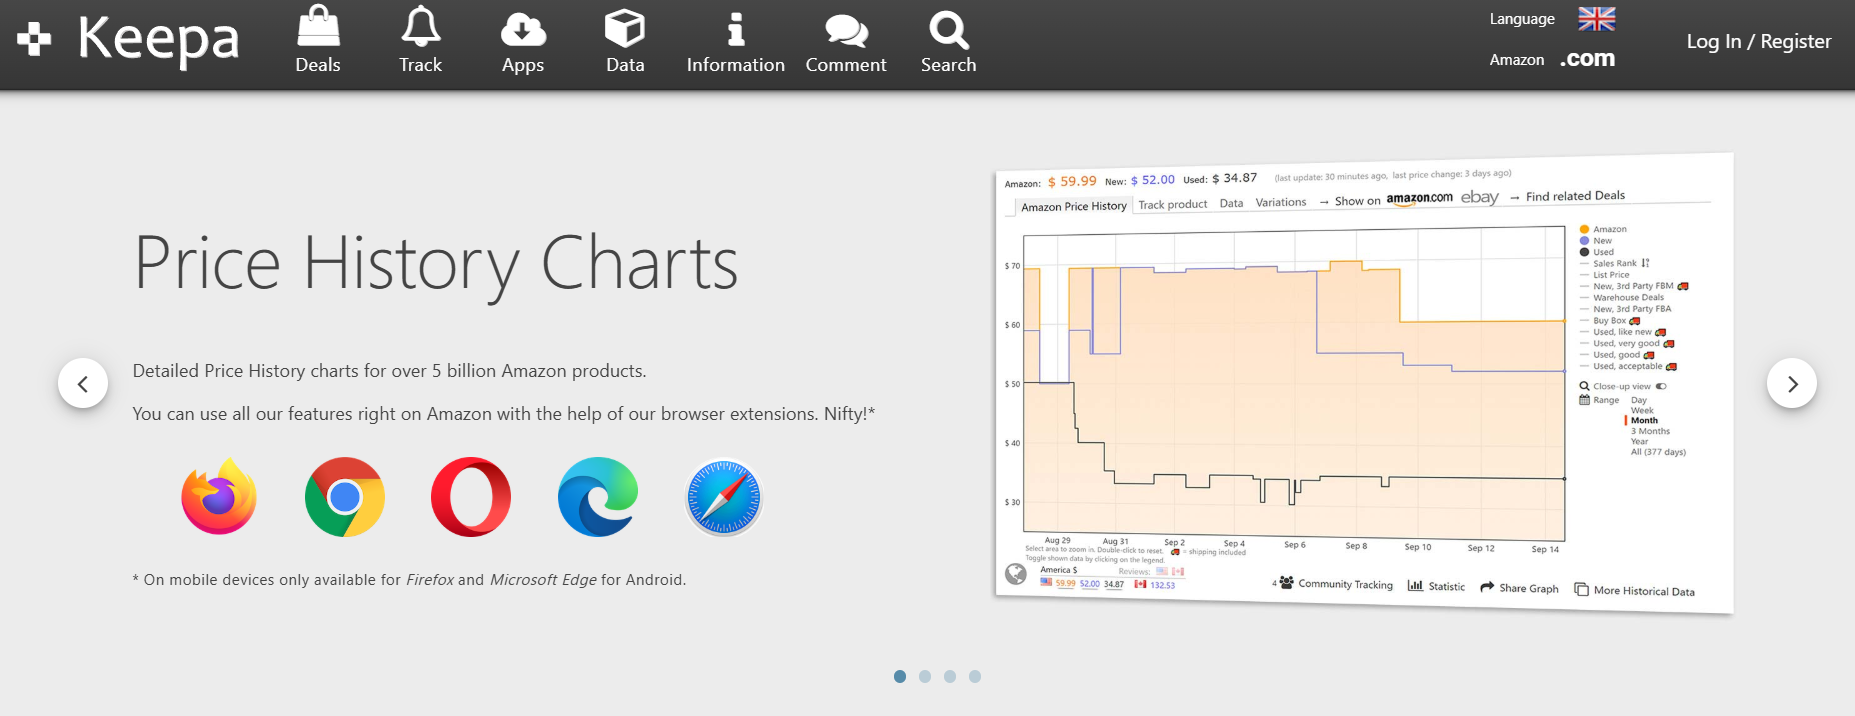This screenshot has height=716, width=1855.
Task: Click 'Microsoft Edge' in the mobile footnote
Action: tap(543, 580)
